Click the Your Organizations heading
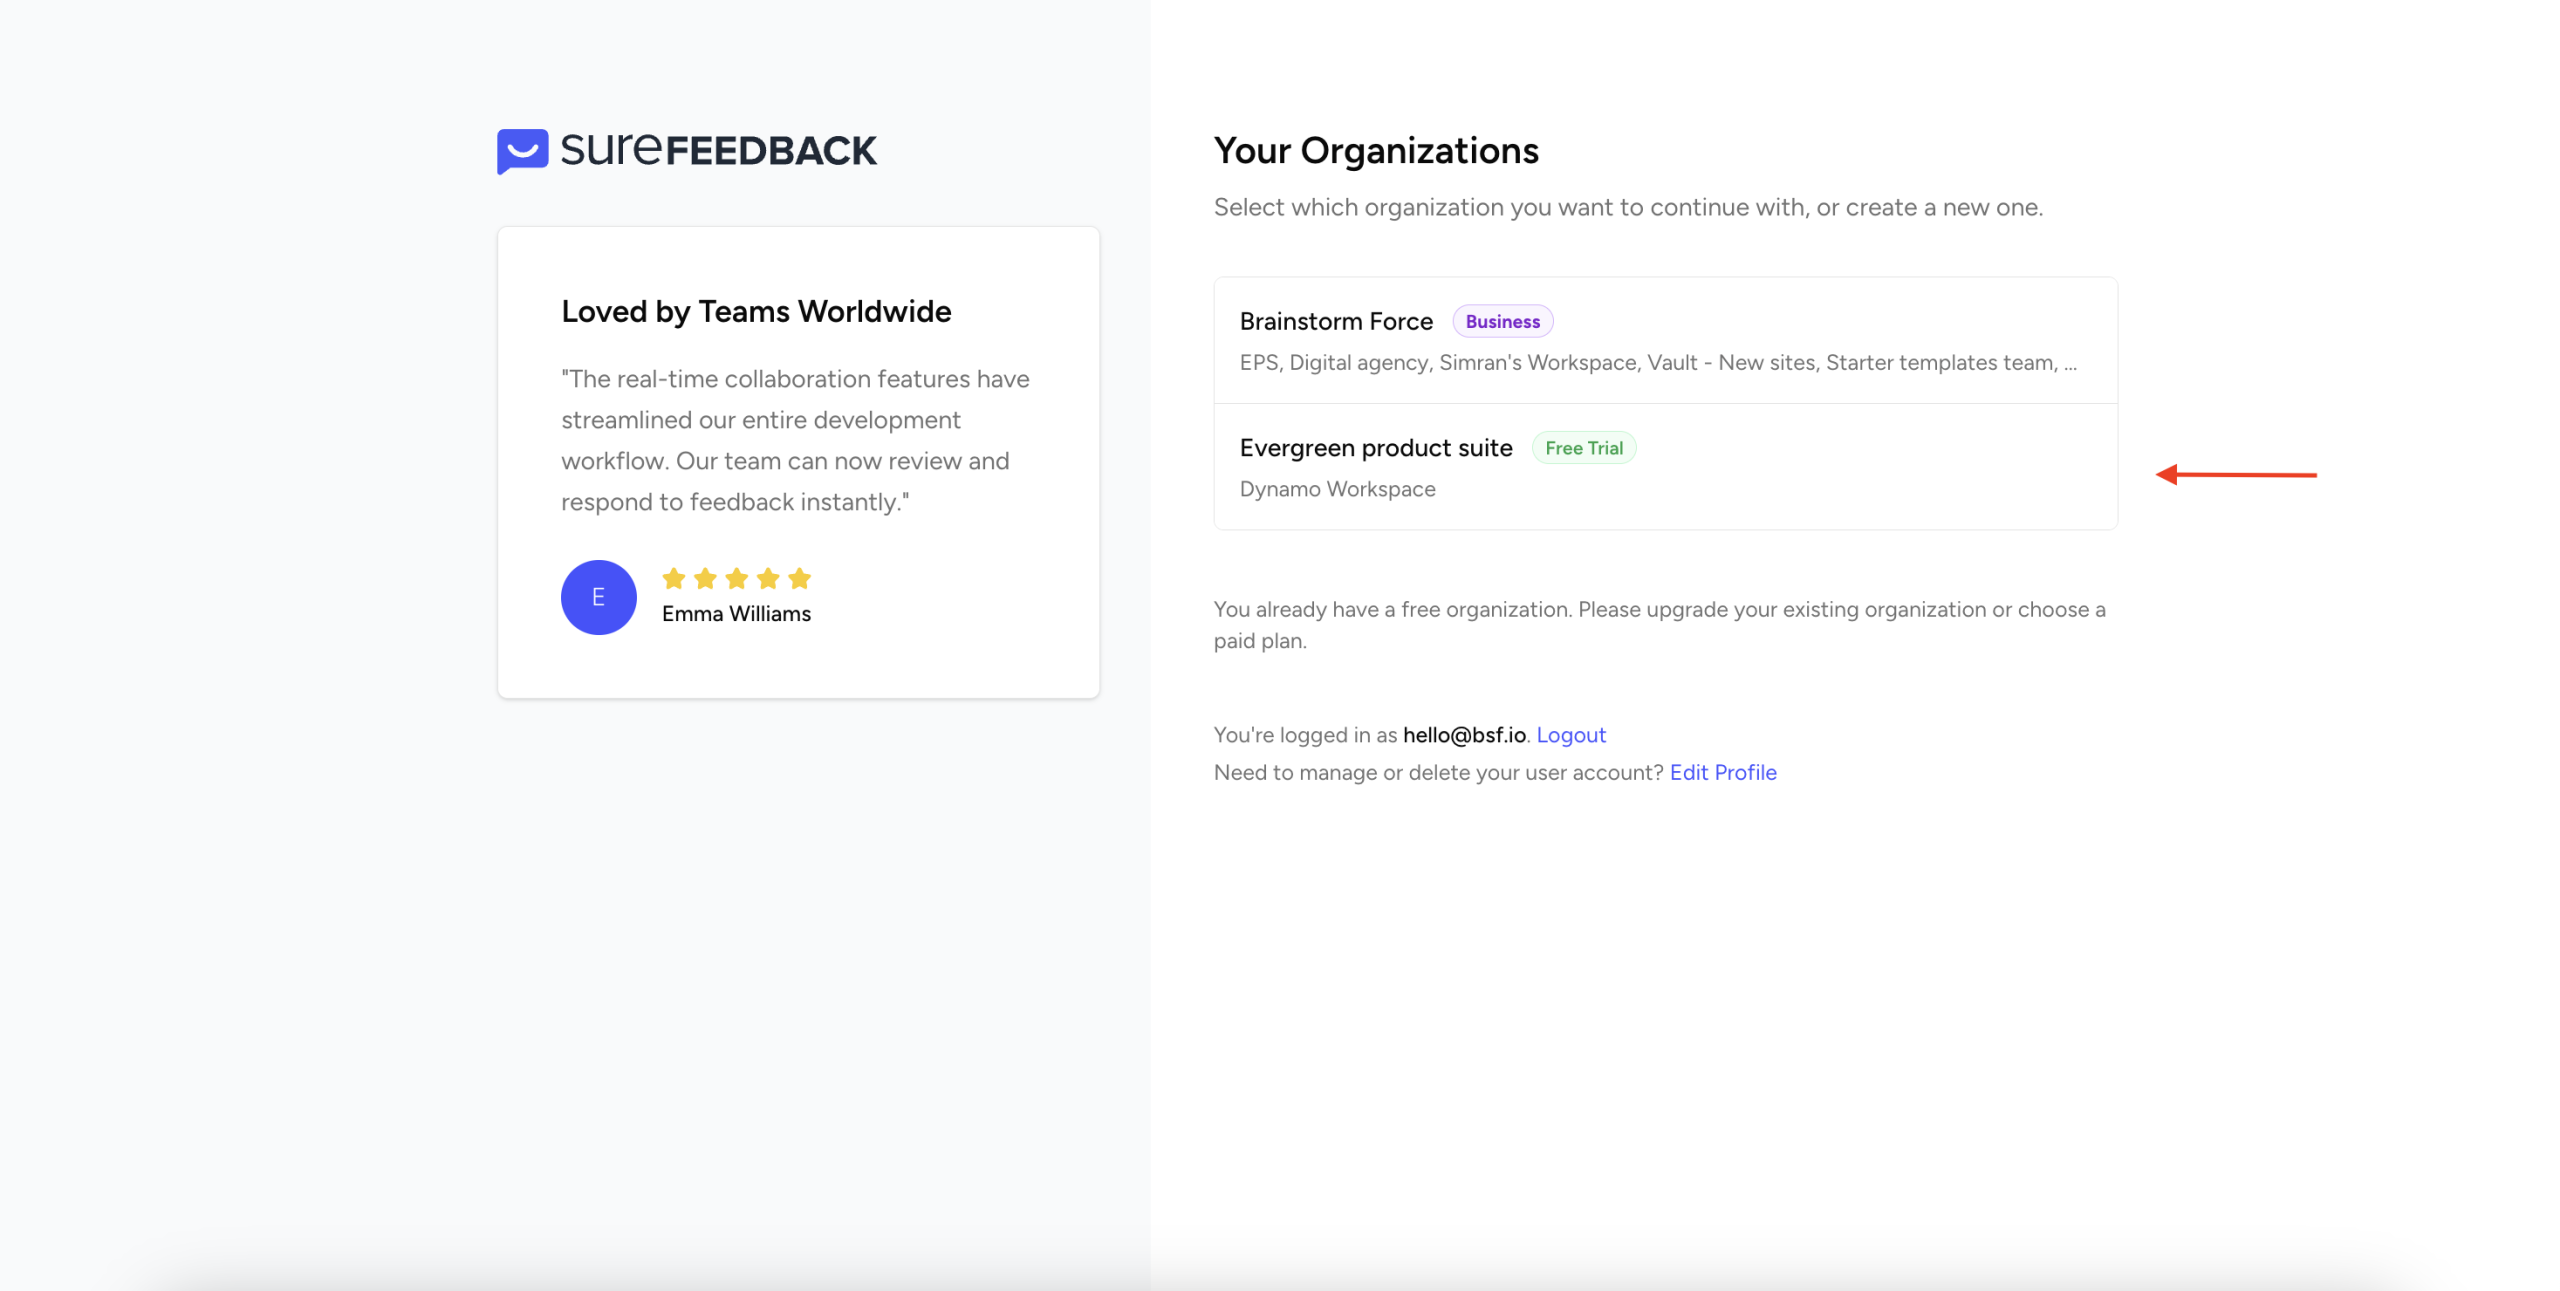This screenshot has height=1291, width=2560. click(x=1375, y=151)
